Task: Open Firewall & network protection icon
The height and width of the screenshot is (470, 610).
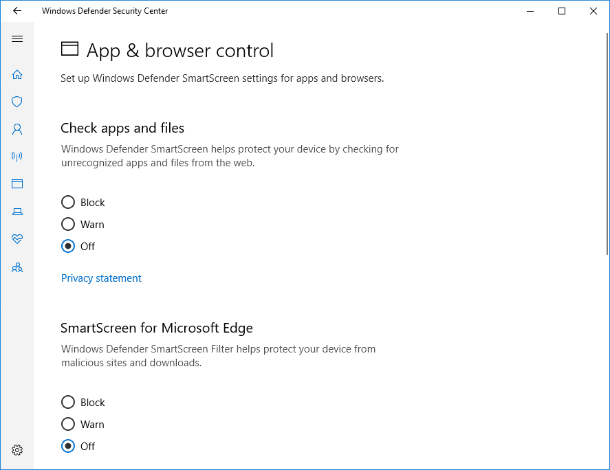Action: click(17, 156)
